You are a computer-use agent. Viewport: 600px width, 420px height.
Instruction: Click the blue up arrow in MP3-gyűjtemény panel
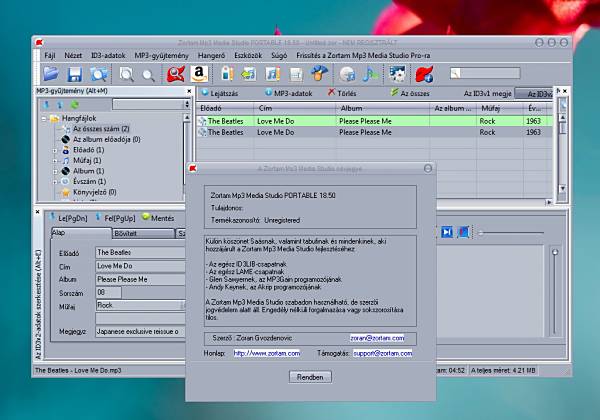59,104
